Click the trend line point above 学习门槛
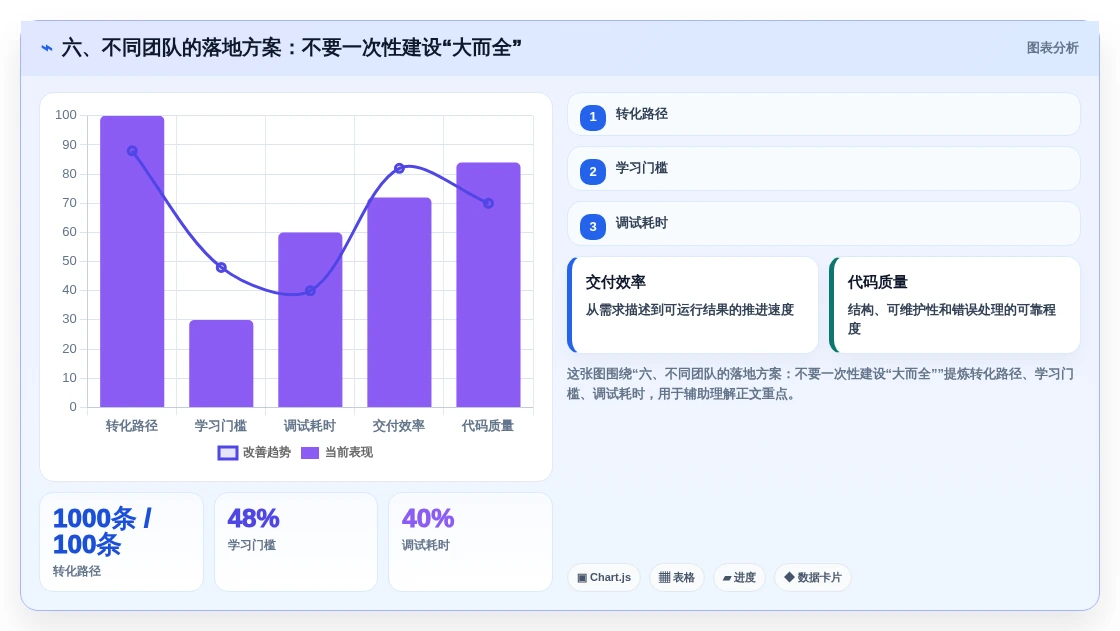This screenshot has height=631, width=1120. [x=221, y=267]
